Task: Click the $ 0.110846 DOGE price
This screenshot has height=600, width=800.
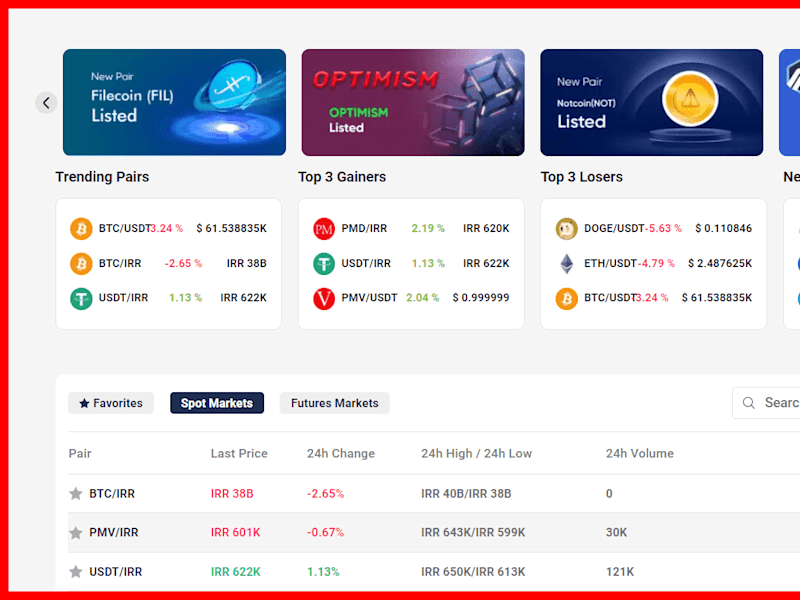Action: (723, 228)
